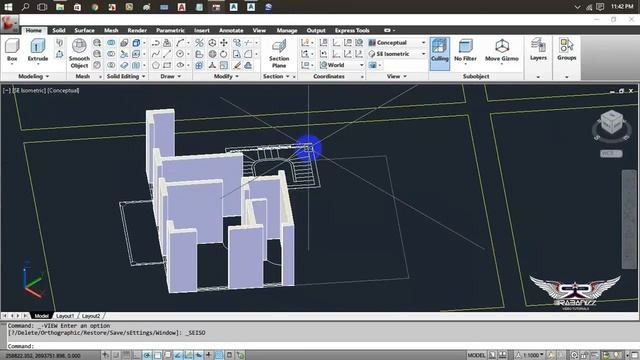Open the Conceptual visual style dropdown
The image size is (640, 360).
click(x=397, y=42)
